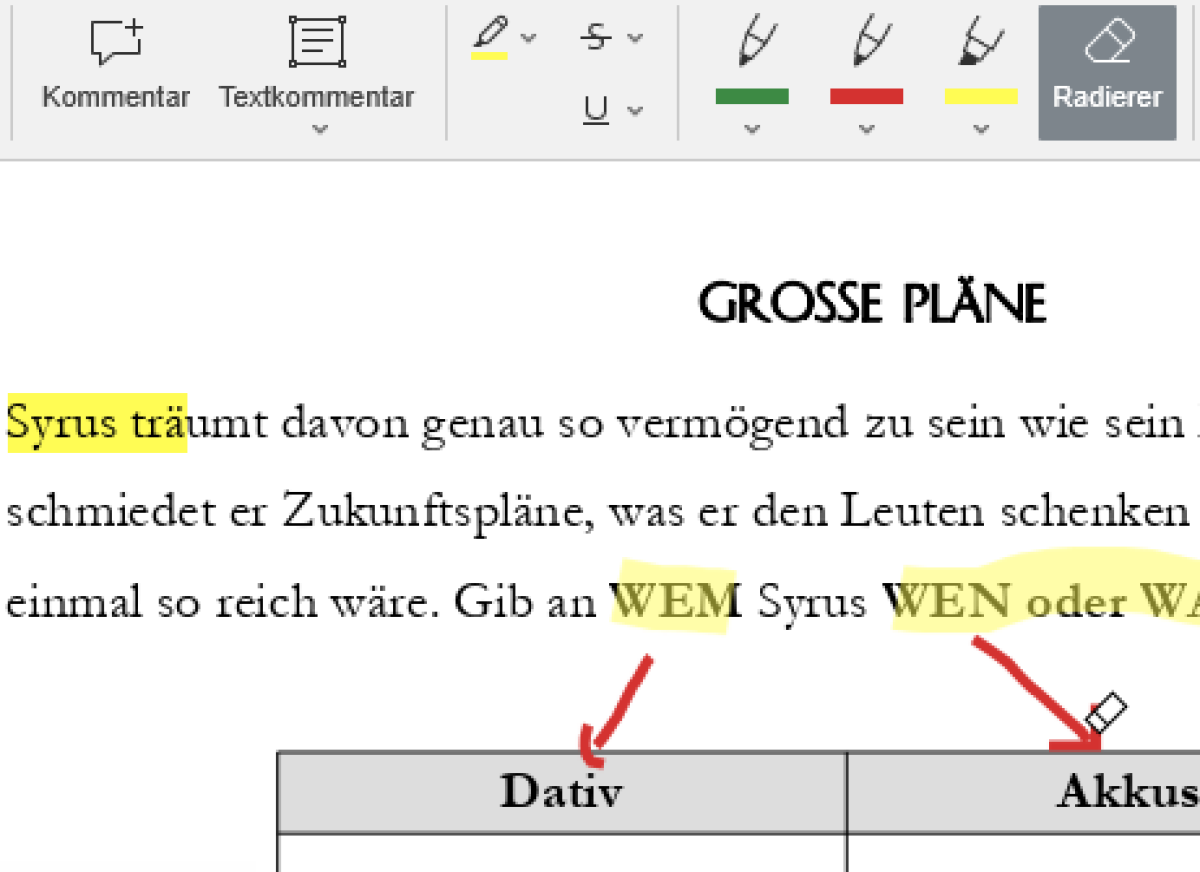Select the Textkommentar text box tool

pyautogui.click(x=317, y=42)
